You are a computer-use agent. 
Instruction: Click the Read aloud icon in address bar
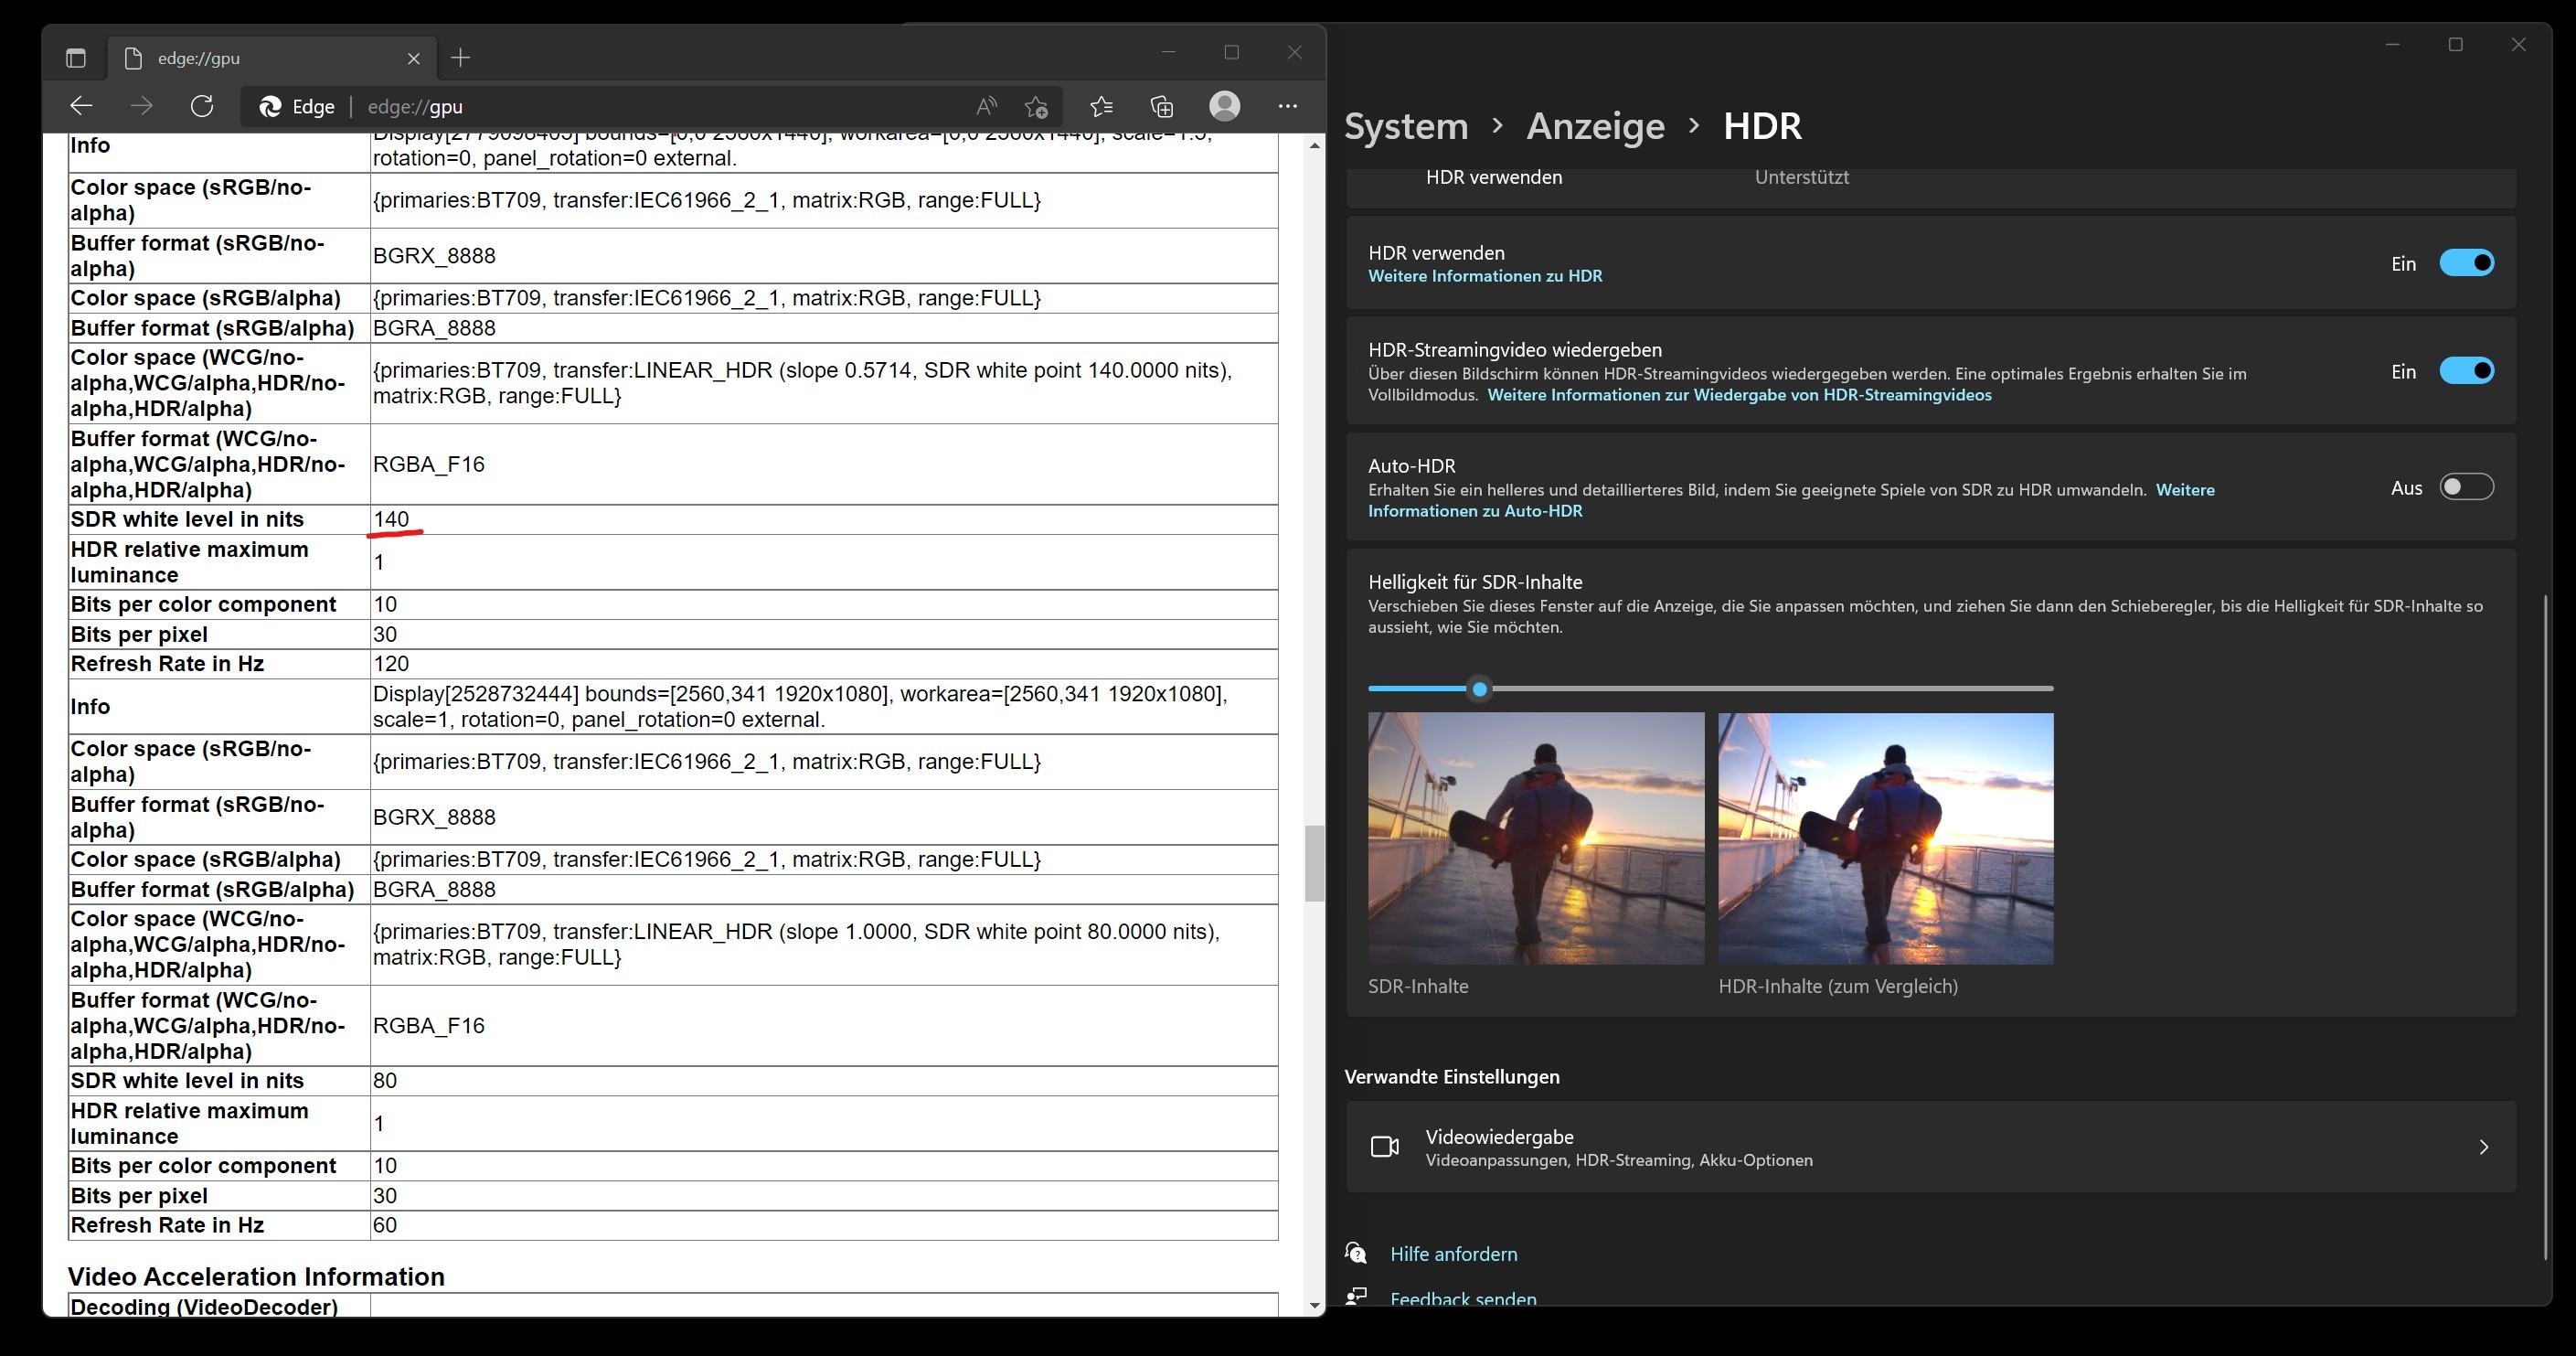click(x=986, y=106)
